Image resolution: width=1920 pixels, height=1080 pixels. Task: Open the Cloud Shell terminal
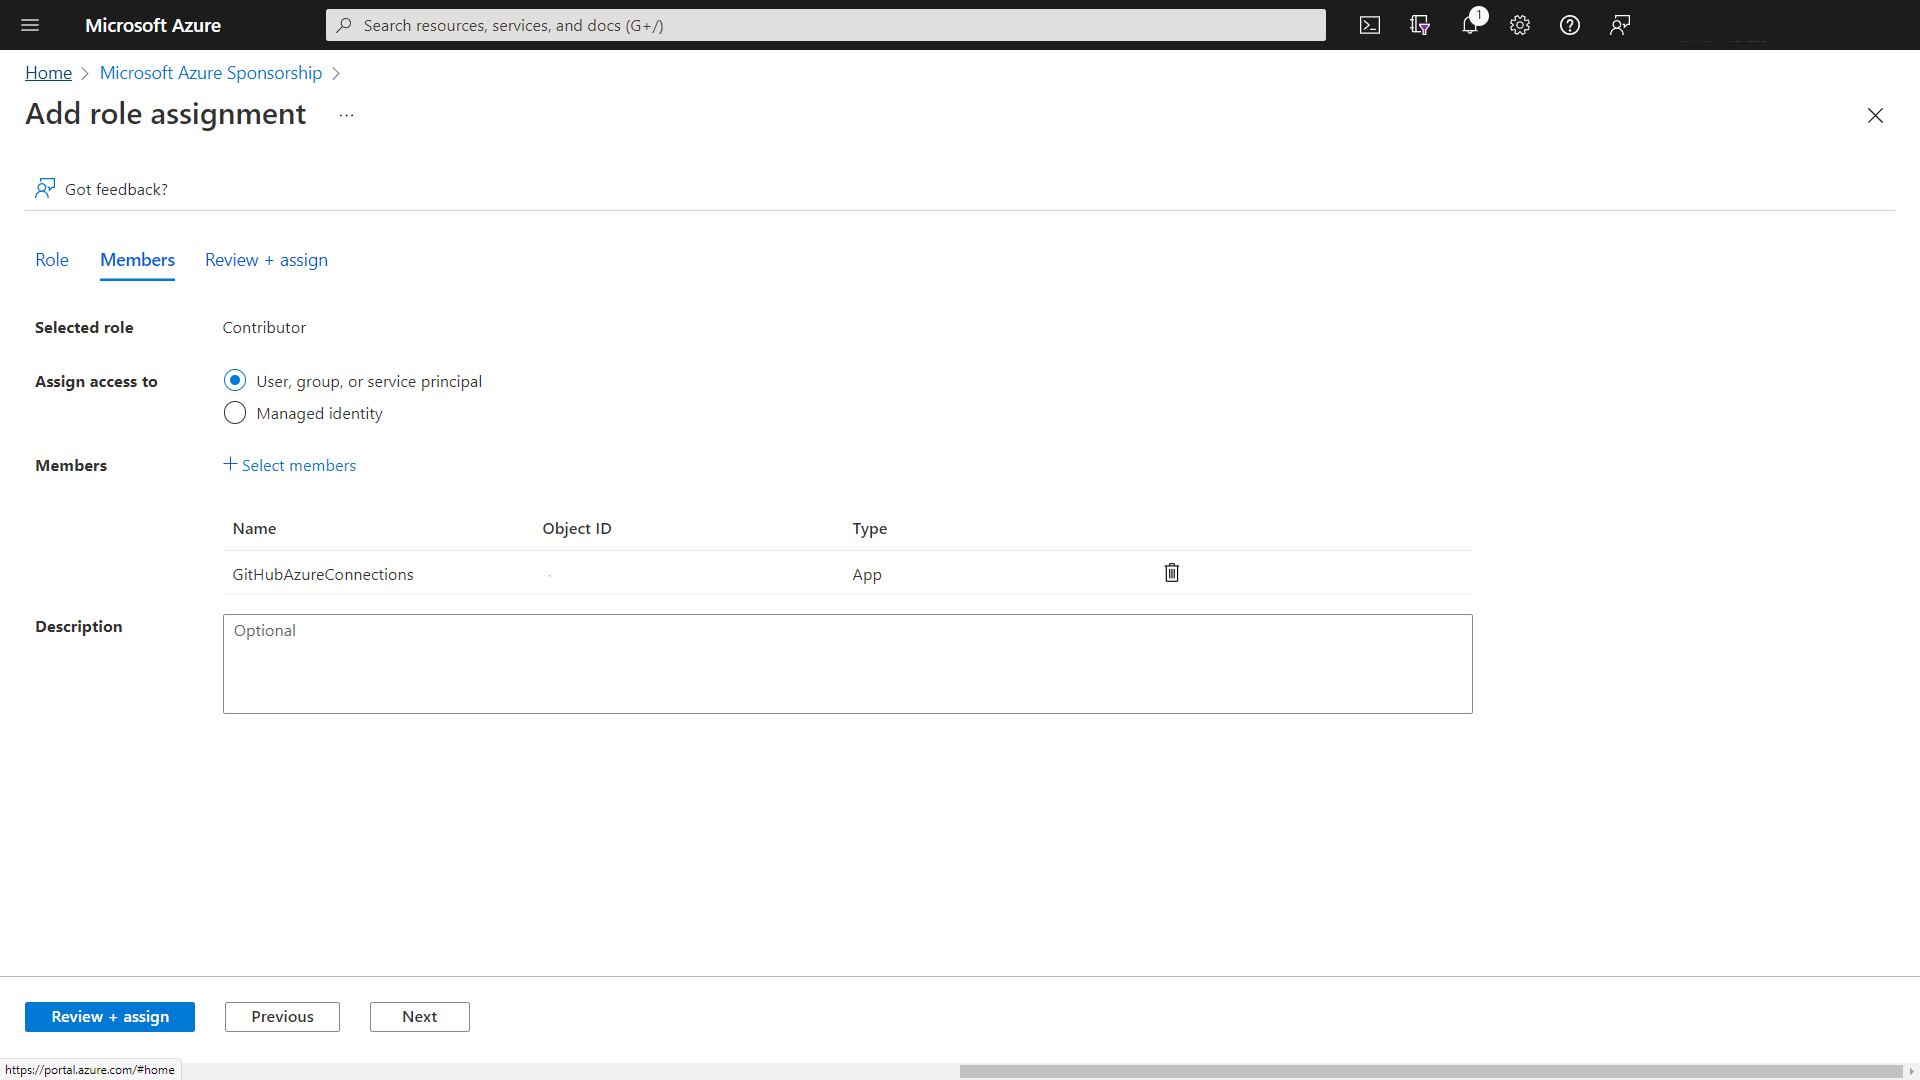coord(1369,25)
